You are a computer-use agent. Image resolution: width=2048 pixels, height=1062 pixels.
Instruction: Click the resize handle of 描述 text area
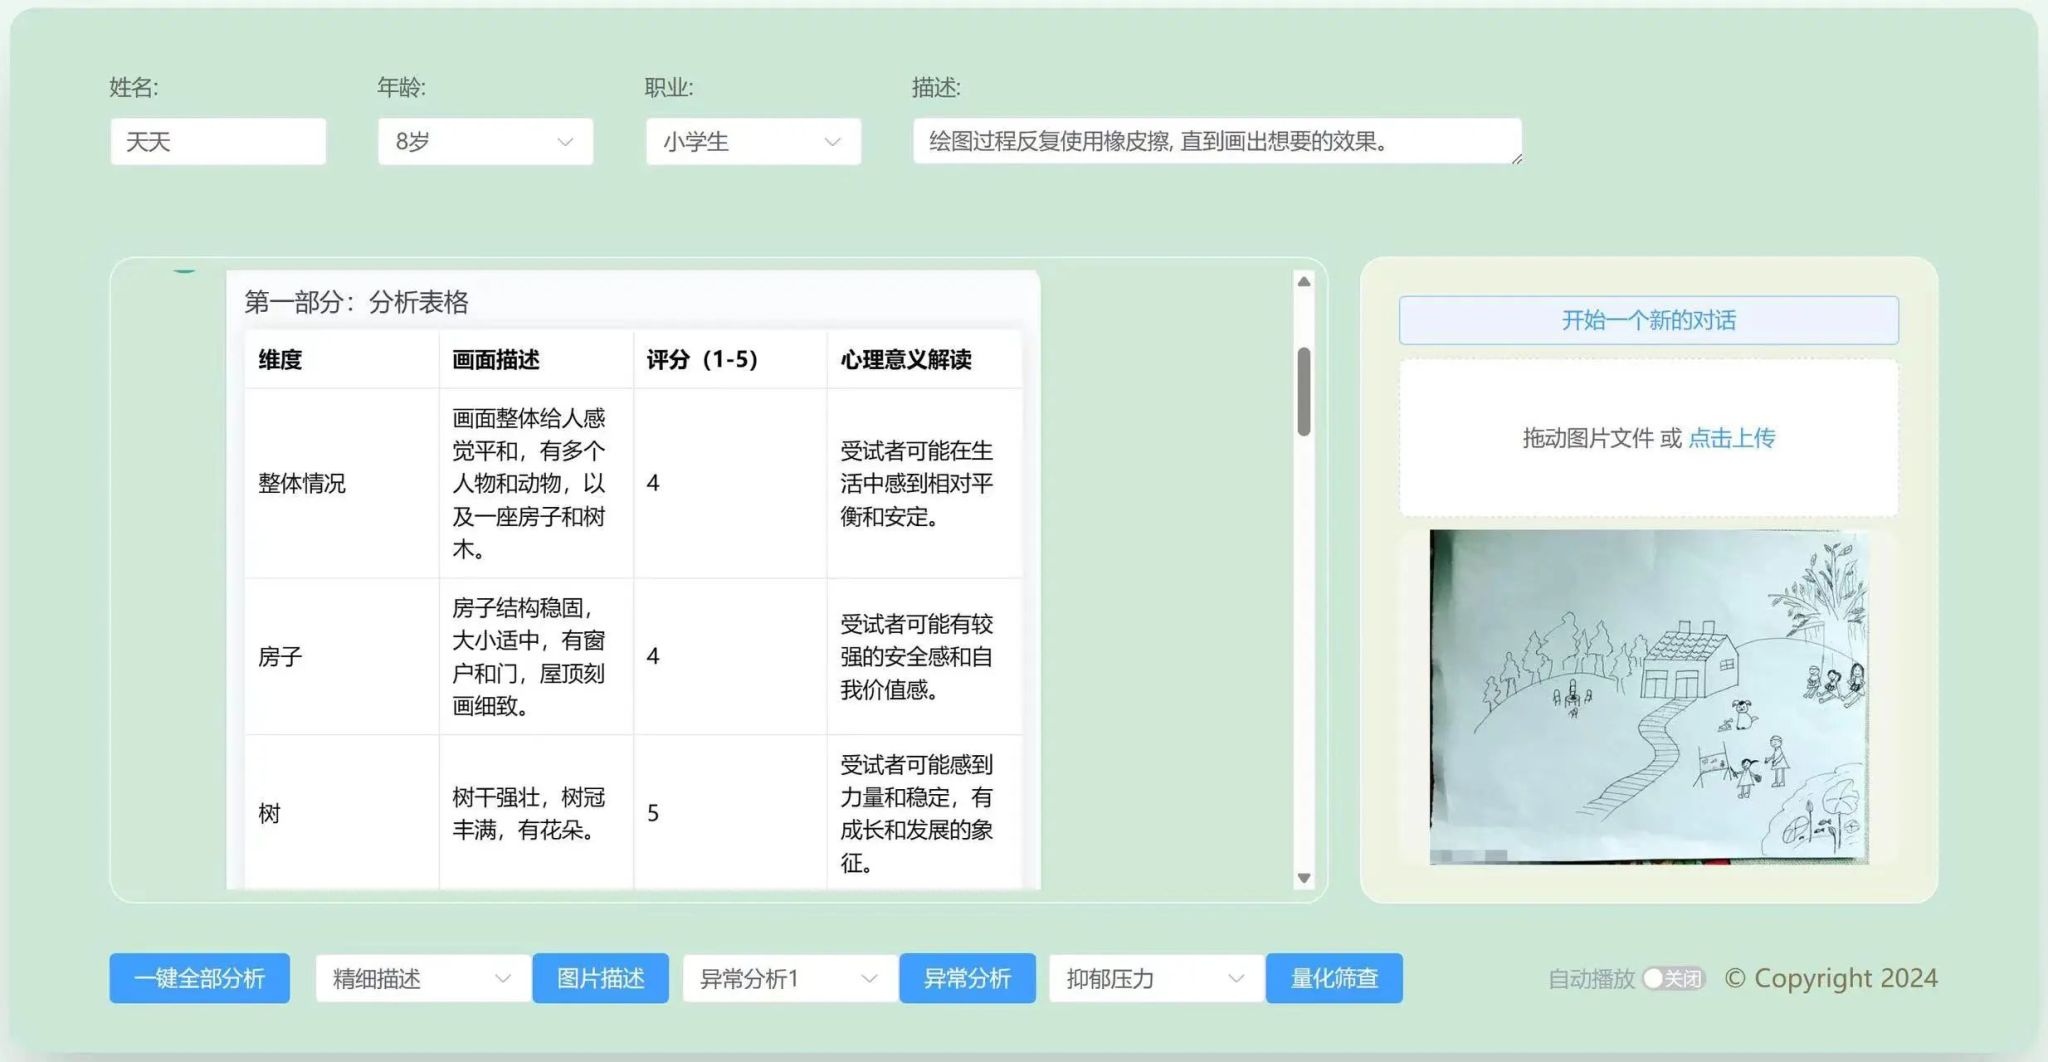tap(1516, 159)
